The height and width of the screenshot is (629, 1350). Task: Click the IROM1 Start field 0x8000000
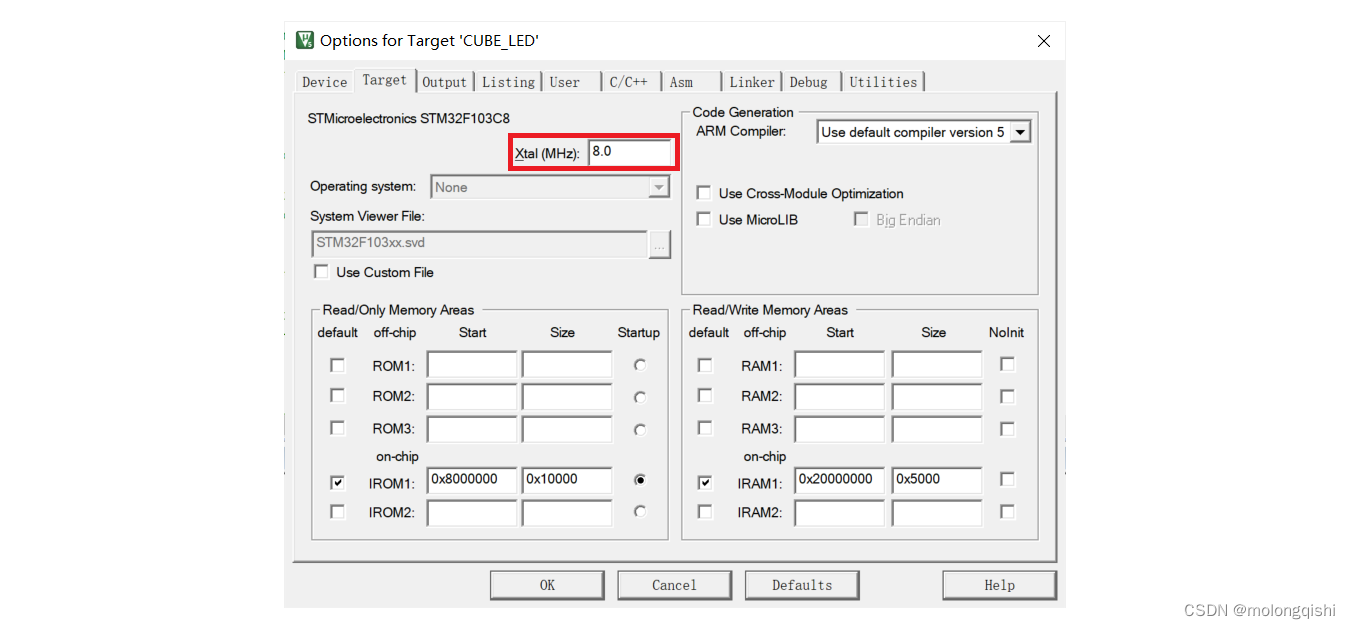pyautogui.click(x=472, y=480)
